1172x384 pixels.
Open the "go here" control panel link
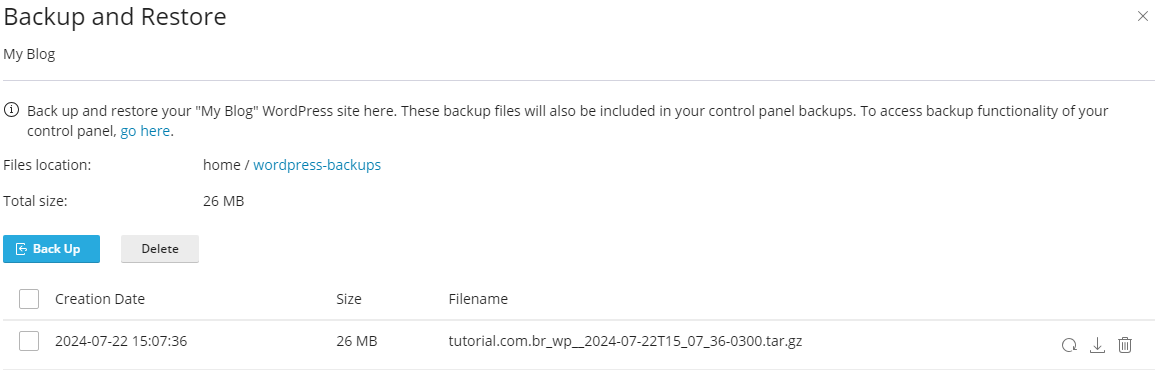[146, 131]
